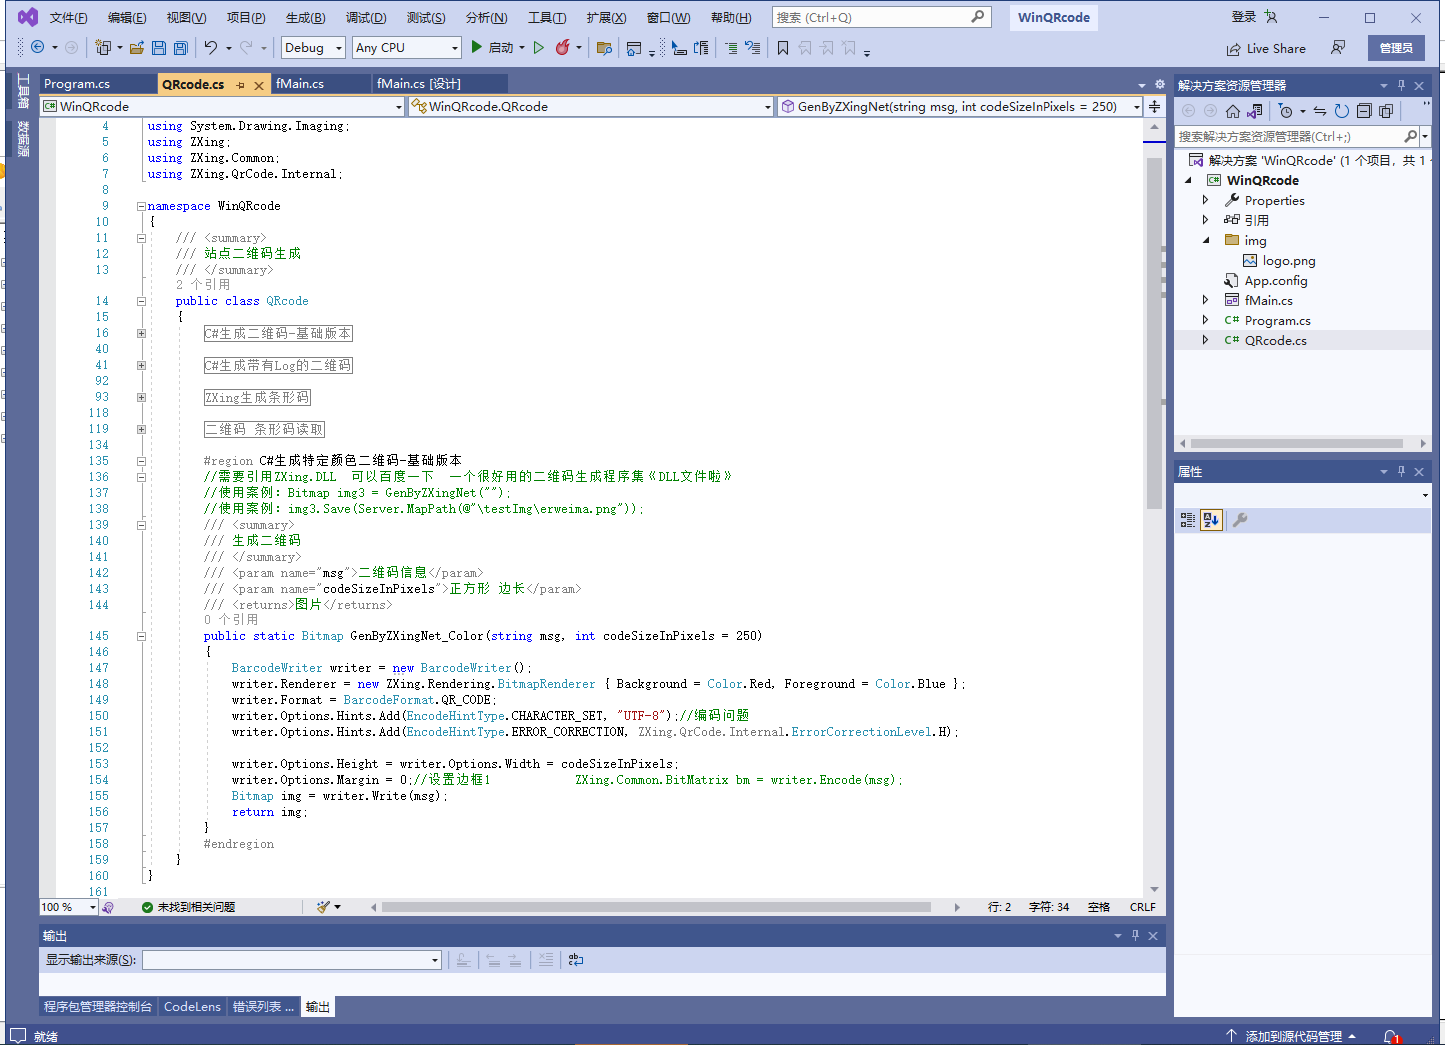Click split editor icon beside member dropdown

[x=1154, y=106]
